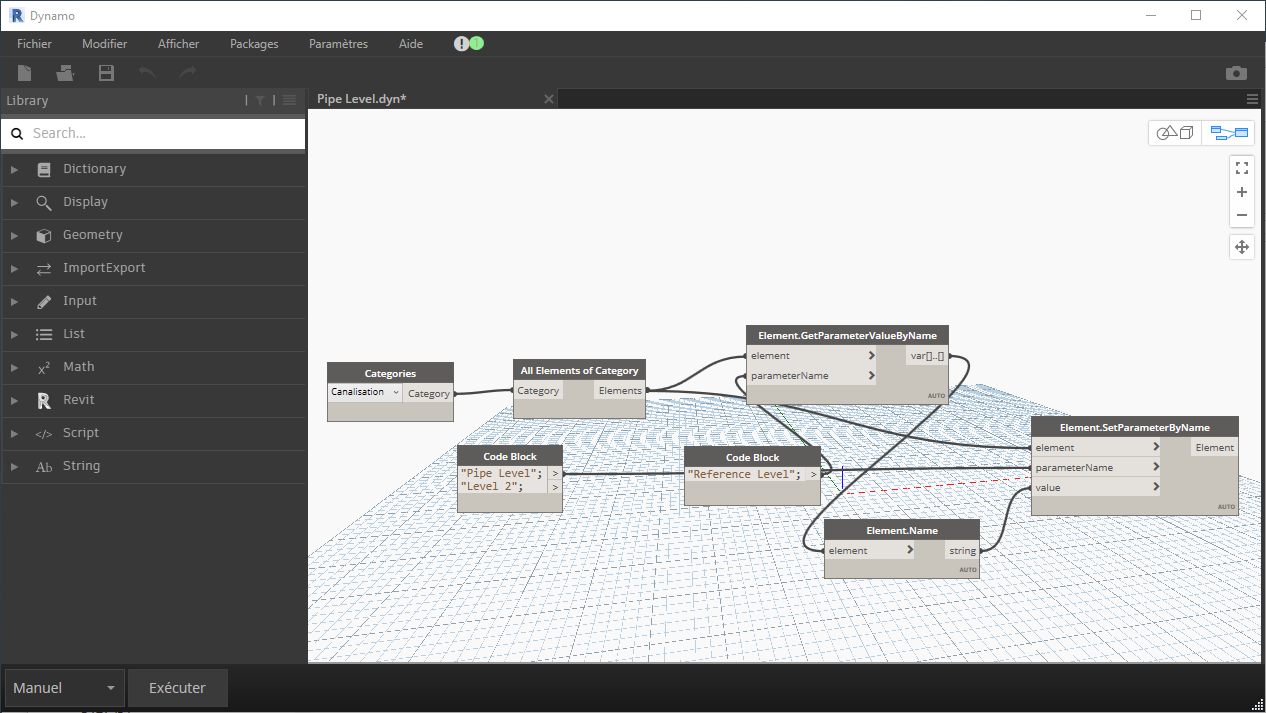The width and height of the screenshot is (1266, 713).
Task: Click inside the library Search field
Action: pos(150,133)
